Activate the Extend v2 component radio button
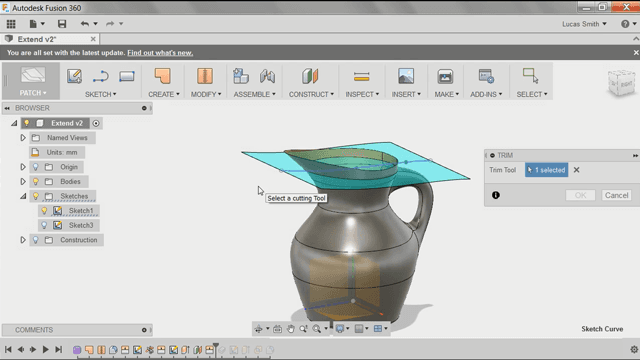Screen dimensions: 640x360 (96, 123)
